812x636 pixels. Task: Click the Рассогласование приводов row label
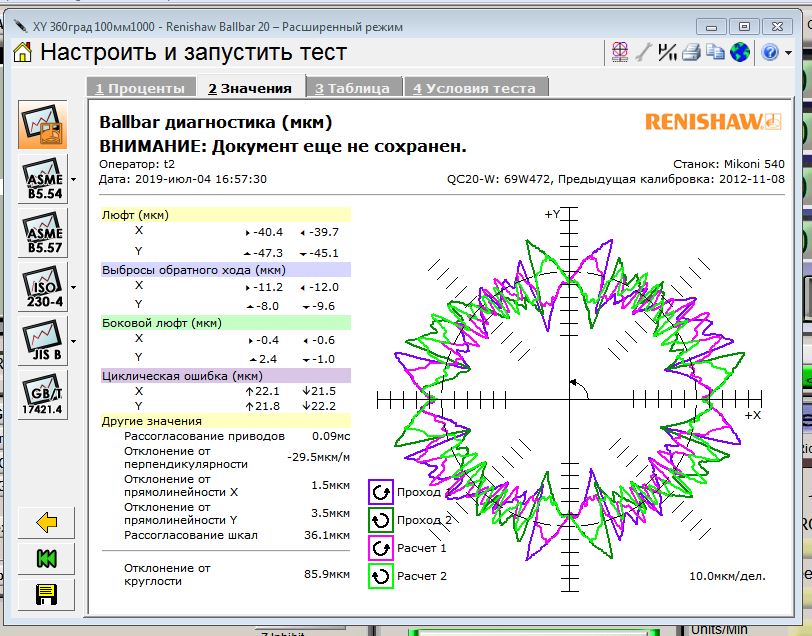point(204,436)
